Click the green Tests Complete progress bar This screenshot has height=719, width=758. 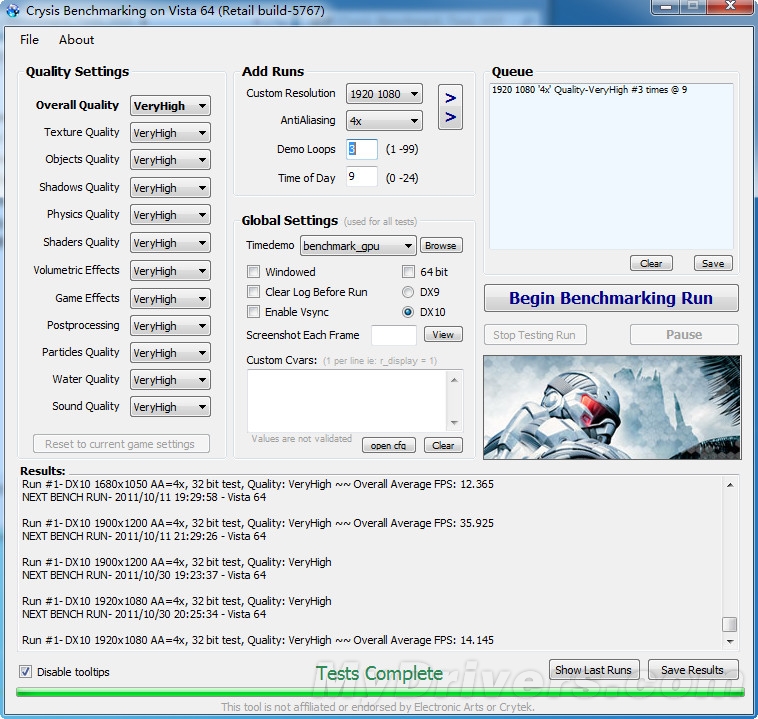(380, 692)
